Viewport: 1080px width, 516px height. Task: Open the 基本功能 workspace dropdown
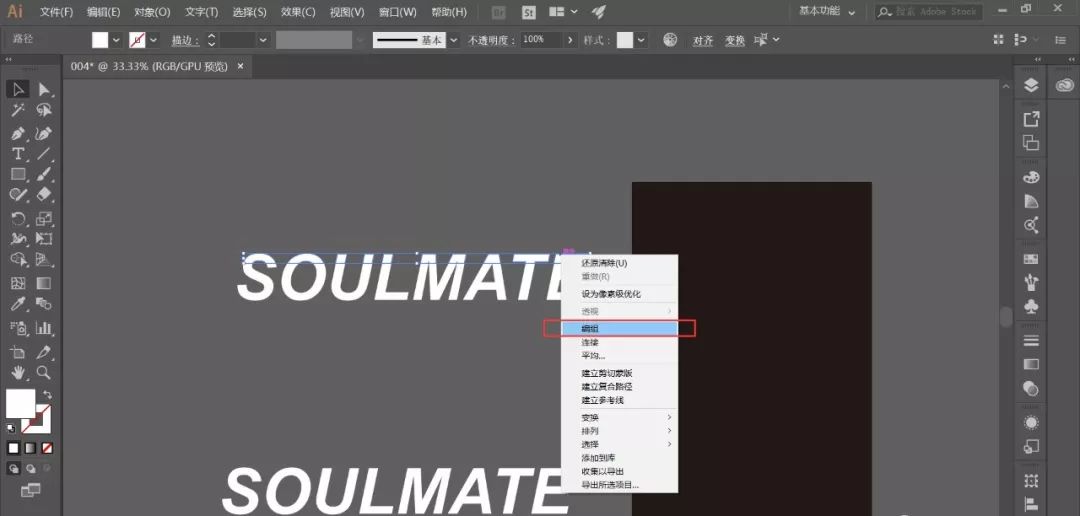pos(827,12)
